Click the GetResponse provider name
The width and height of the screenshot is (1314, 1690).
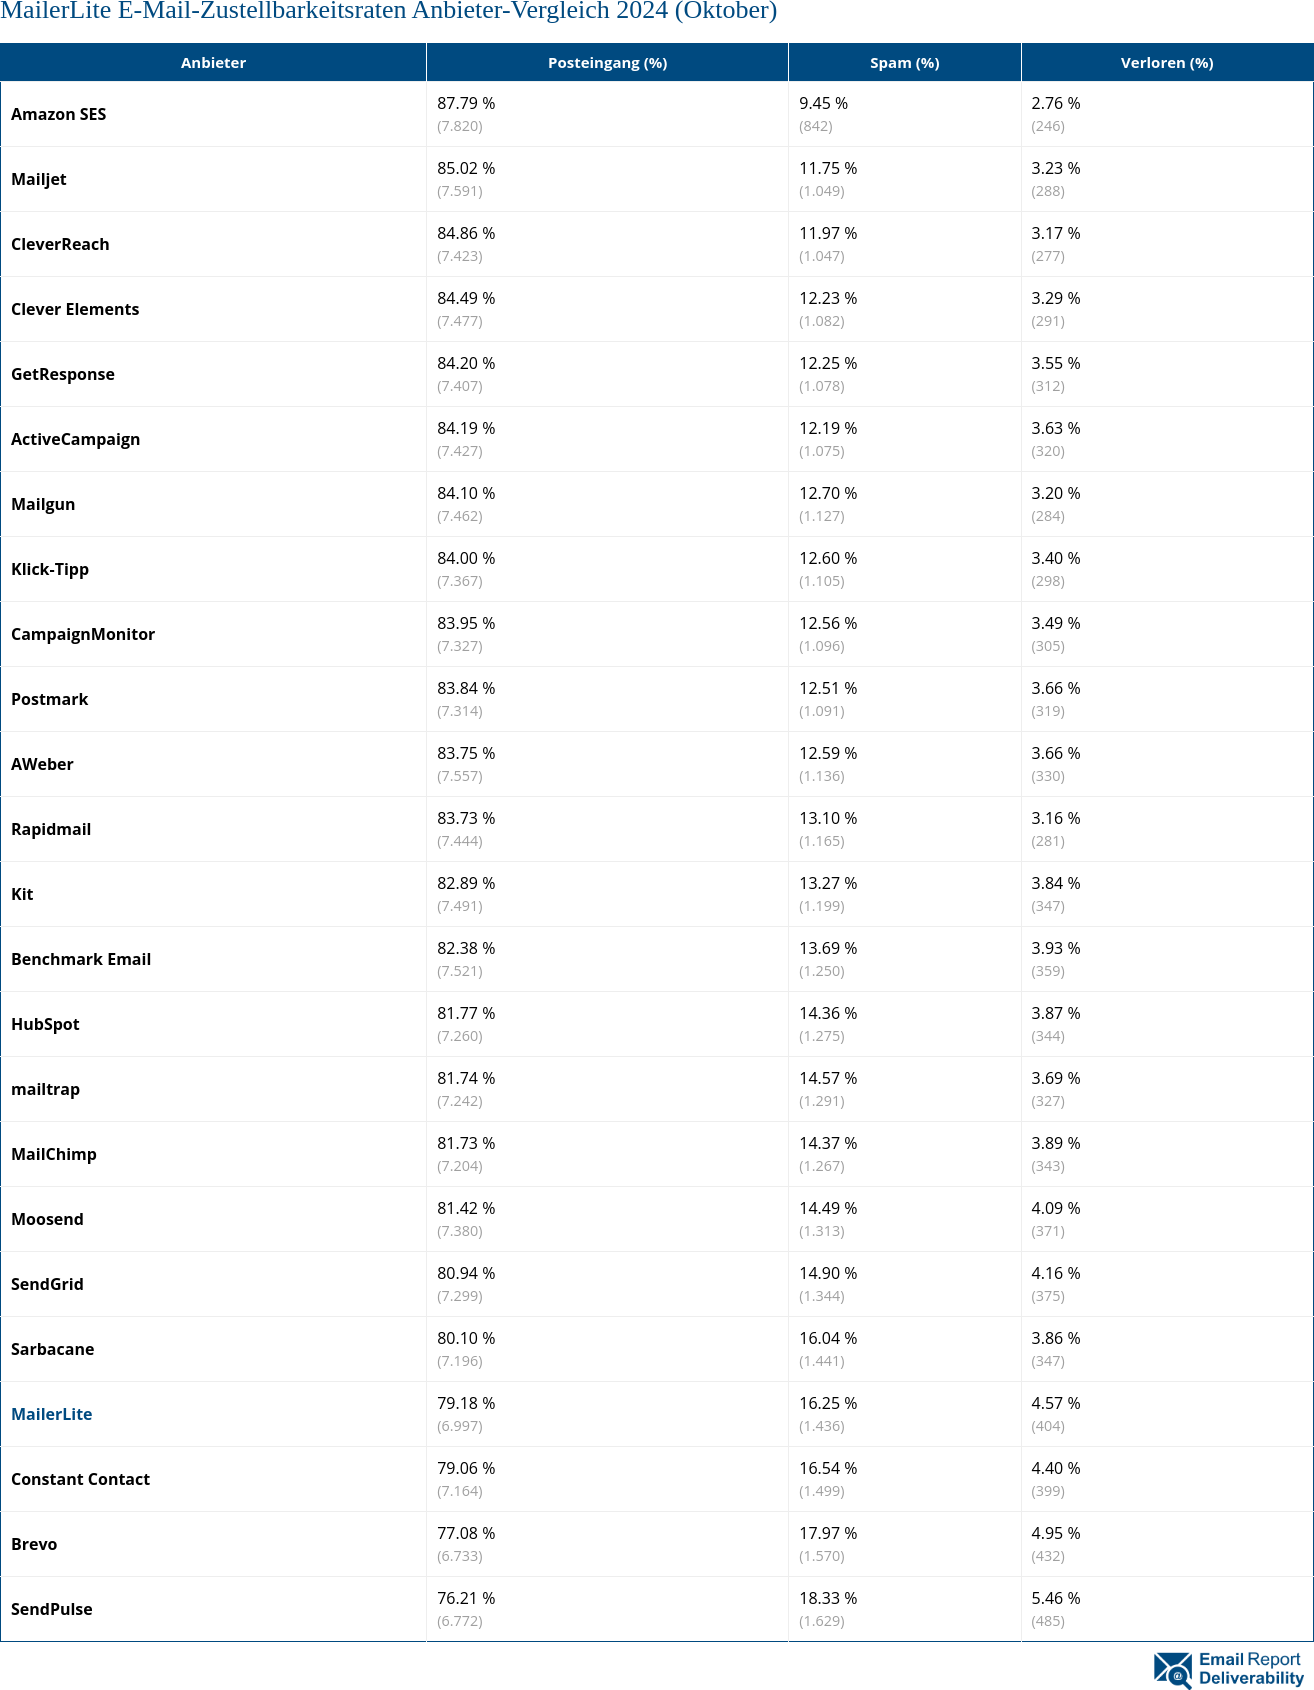63,374
